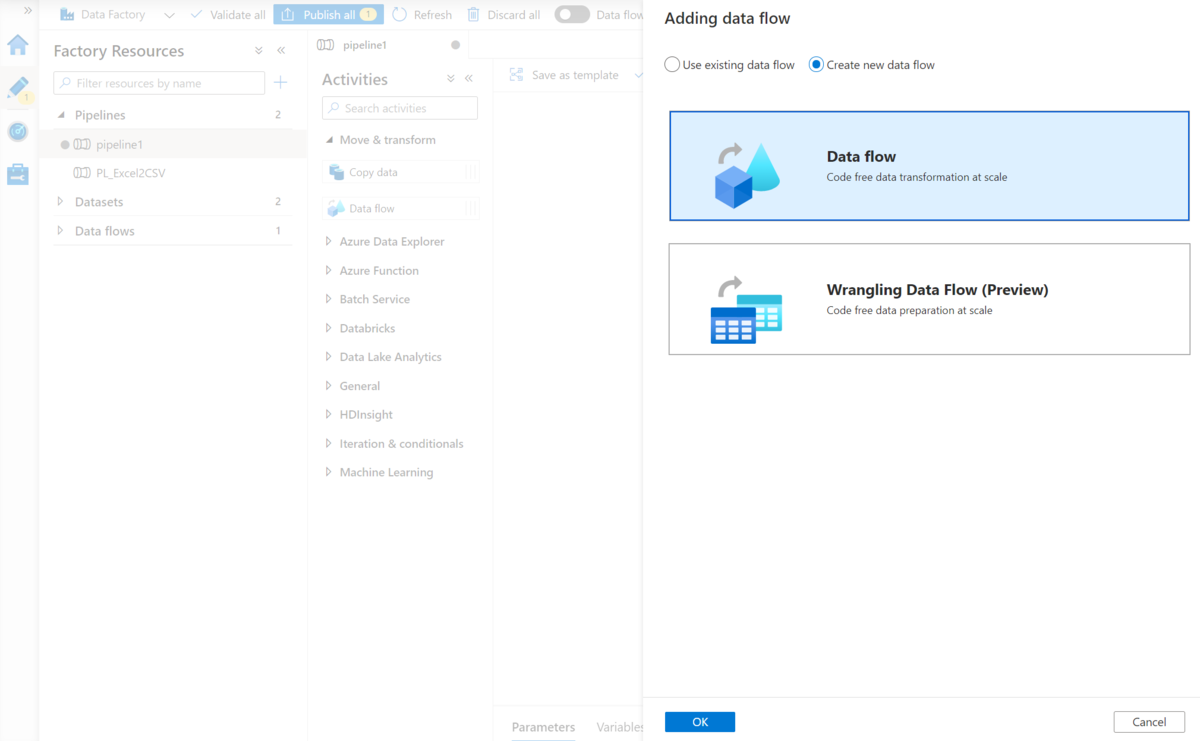The height and width of the screenshot is (741, 1200).
Task: Click the Data flow activity icon
Action: click(x=337, y=208)
